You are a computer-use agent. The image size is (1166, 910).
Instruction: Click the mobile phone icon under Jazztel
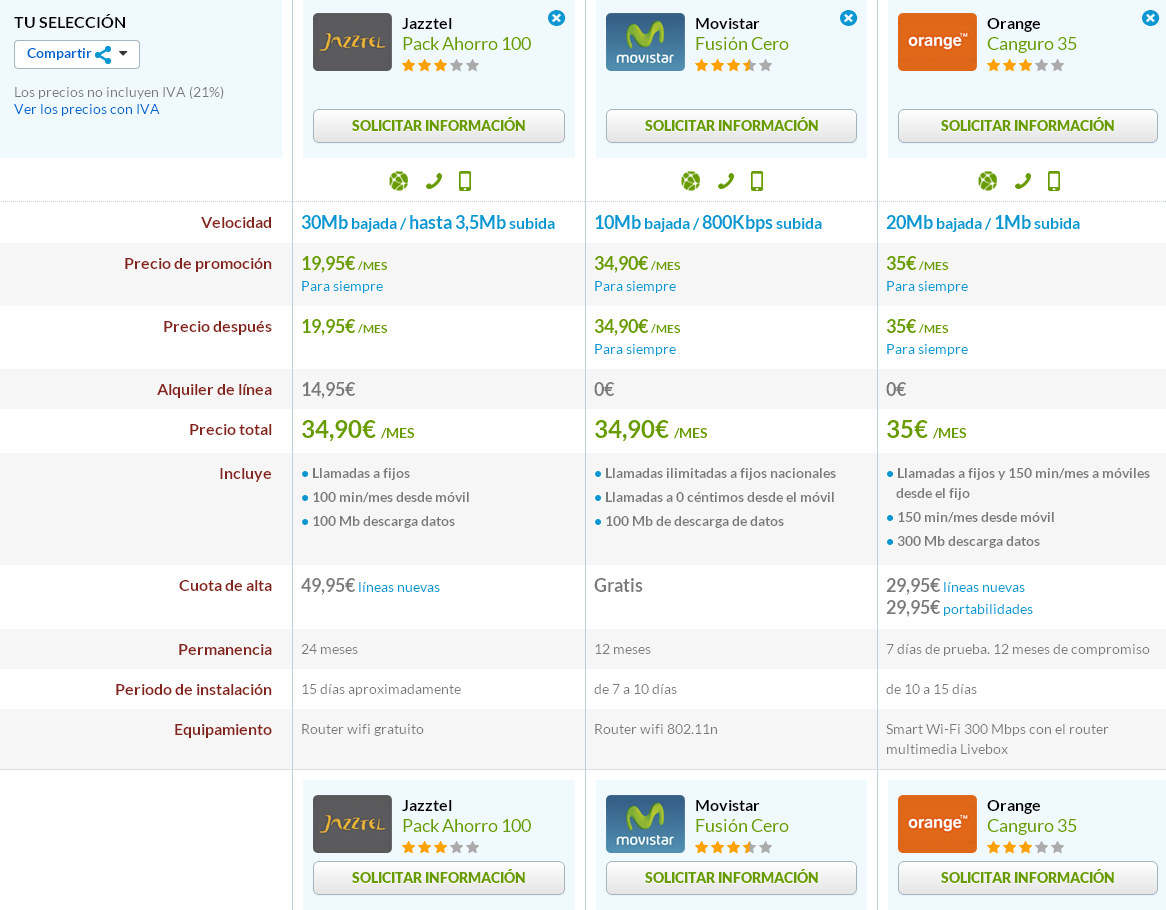click(465, 181)
